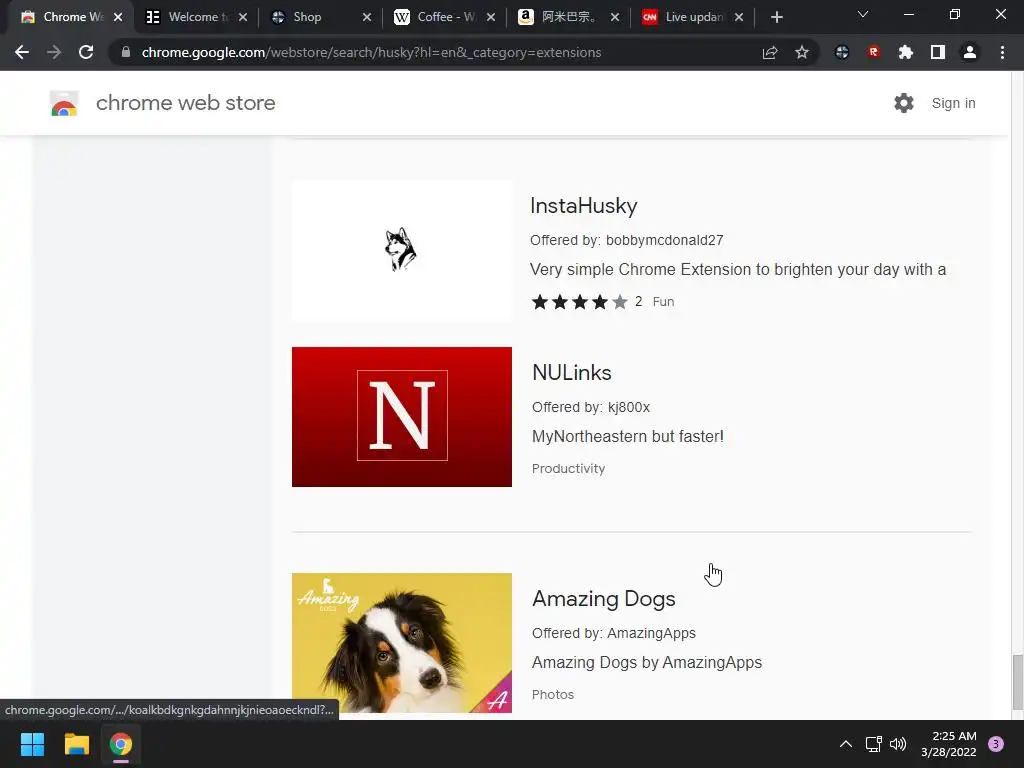This screenshot has height=768, width=1024.
Task: Close the Amazon tab
Action: coord(615,17)
